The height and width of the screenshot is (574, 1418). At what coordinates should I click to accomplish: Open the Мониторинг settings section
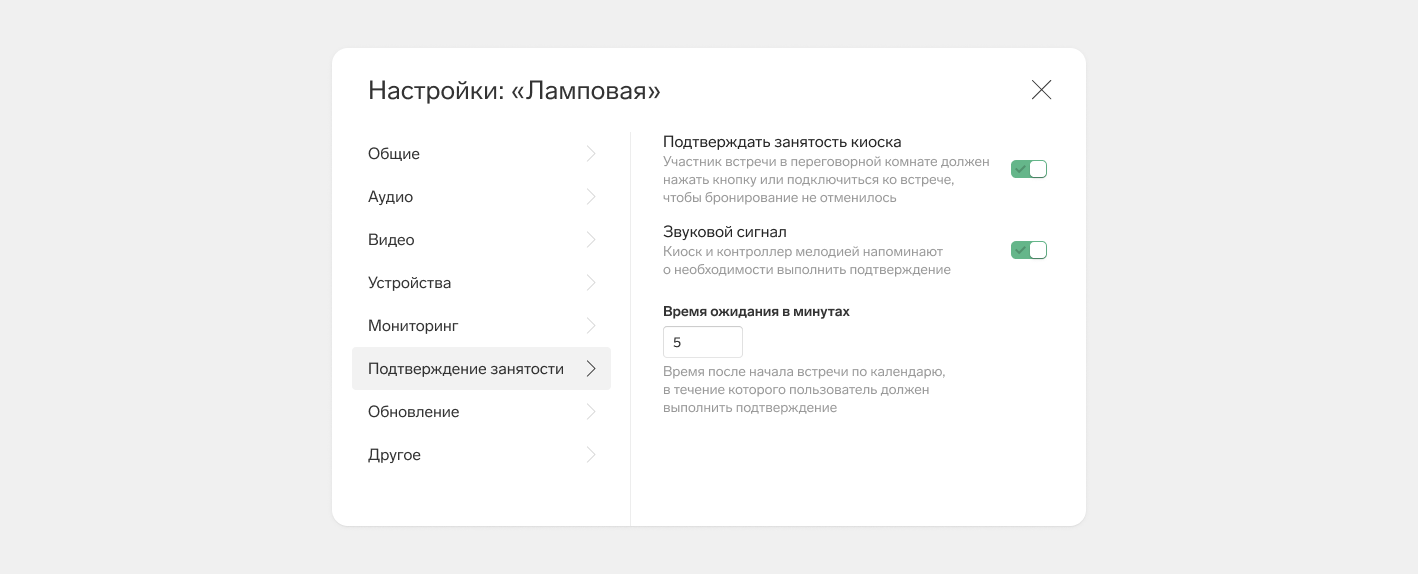(x=481, y=326)
